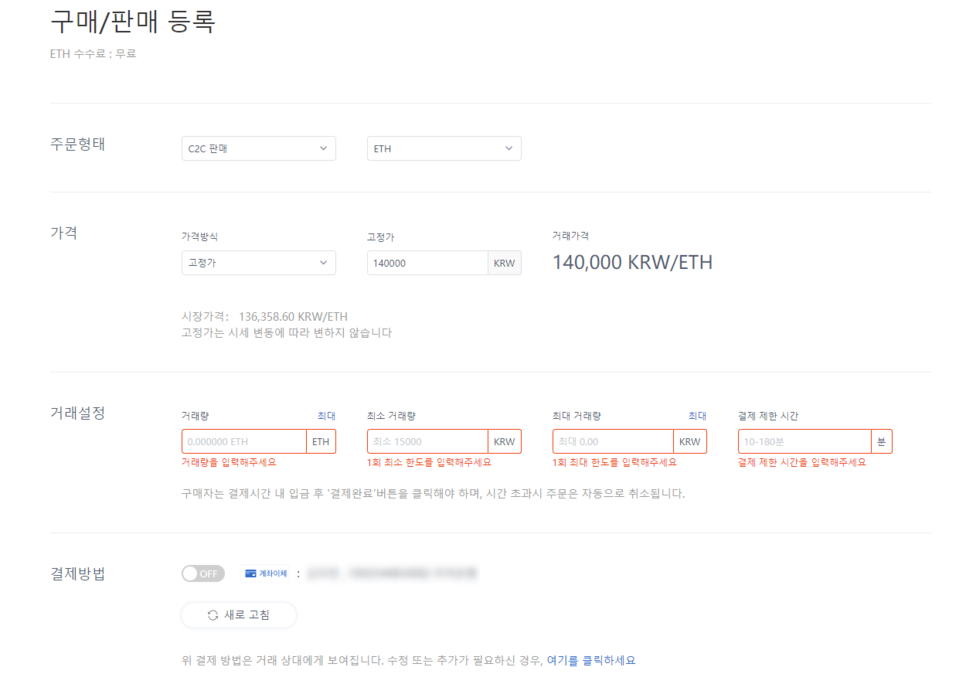Focus the 최대 거래량 maximum limit input
Viewport: 966px width, 684px height.
click(613, 441)
